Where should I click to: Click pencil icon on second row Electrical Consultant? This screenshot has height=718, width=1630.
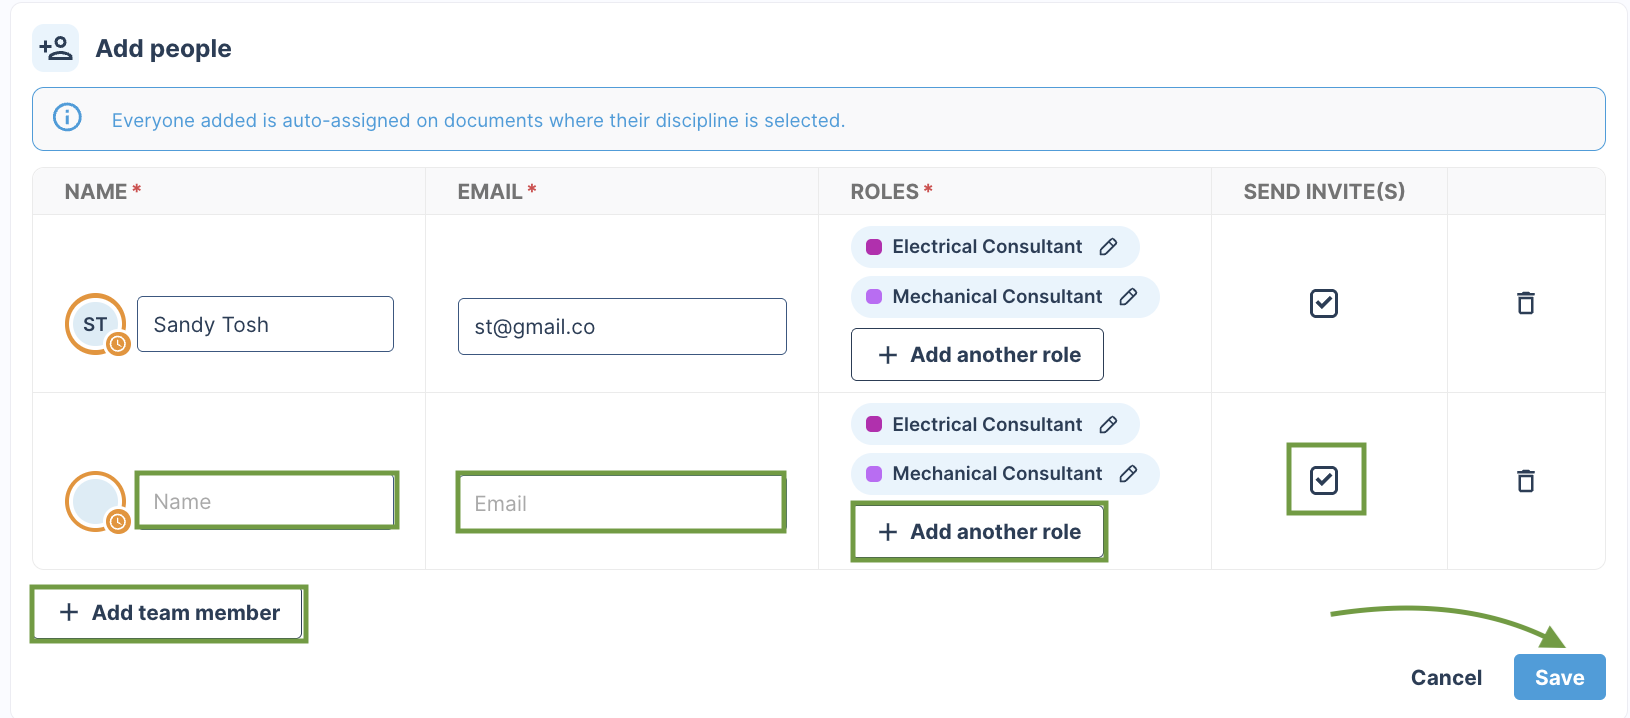point(1108,425)
